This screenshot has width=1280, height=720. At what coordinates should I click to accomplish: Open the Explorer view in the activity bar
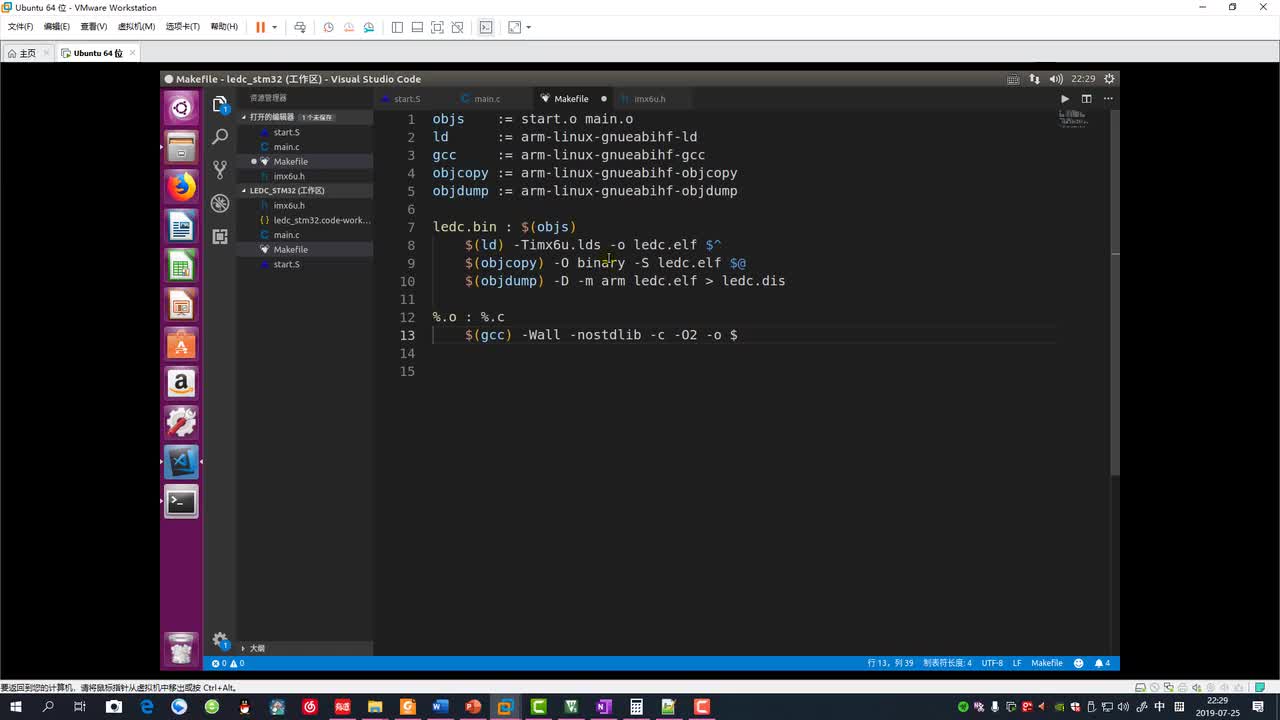(220, 104)
